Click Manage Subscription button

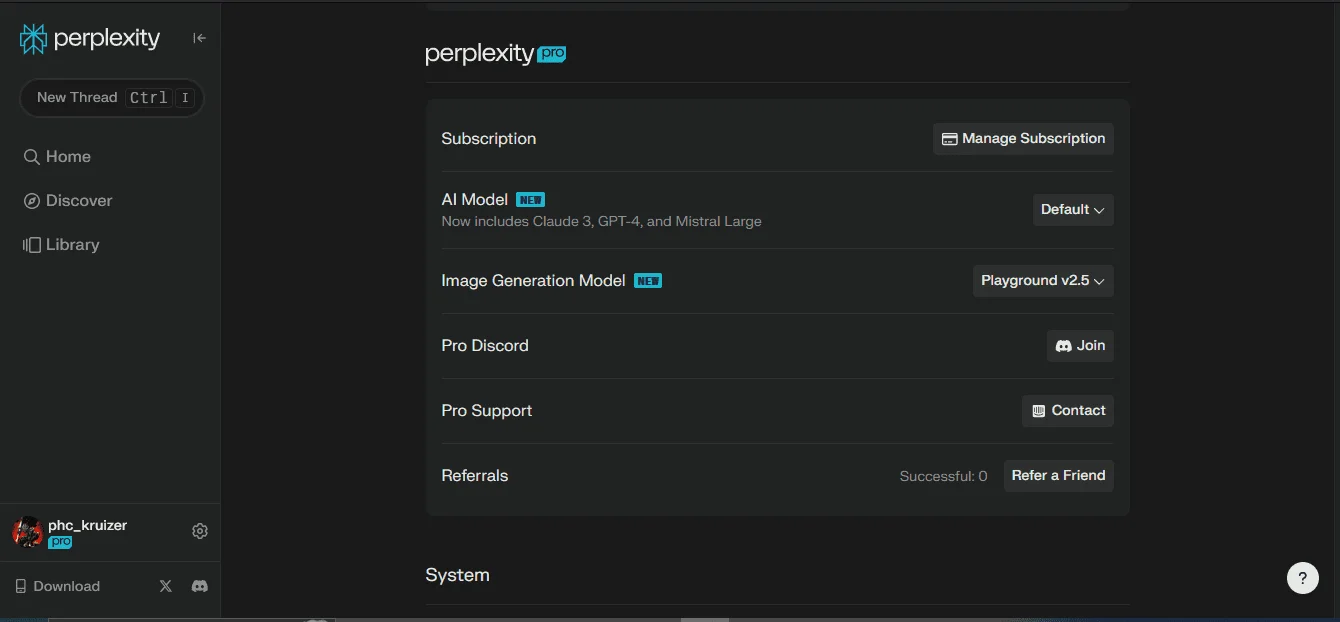(x=1023, y=139)
